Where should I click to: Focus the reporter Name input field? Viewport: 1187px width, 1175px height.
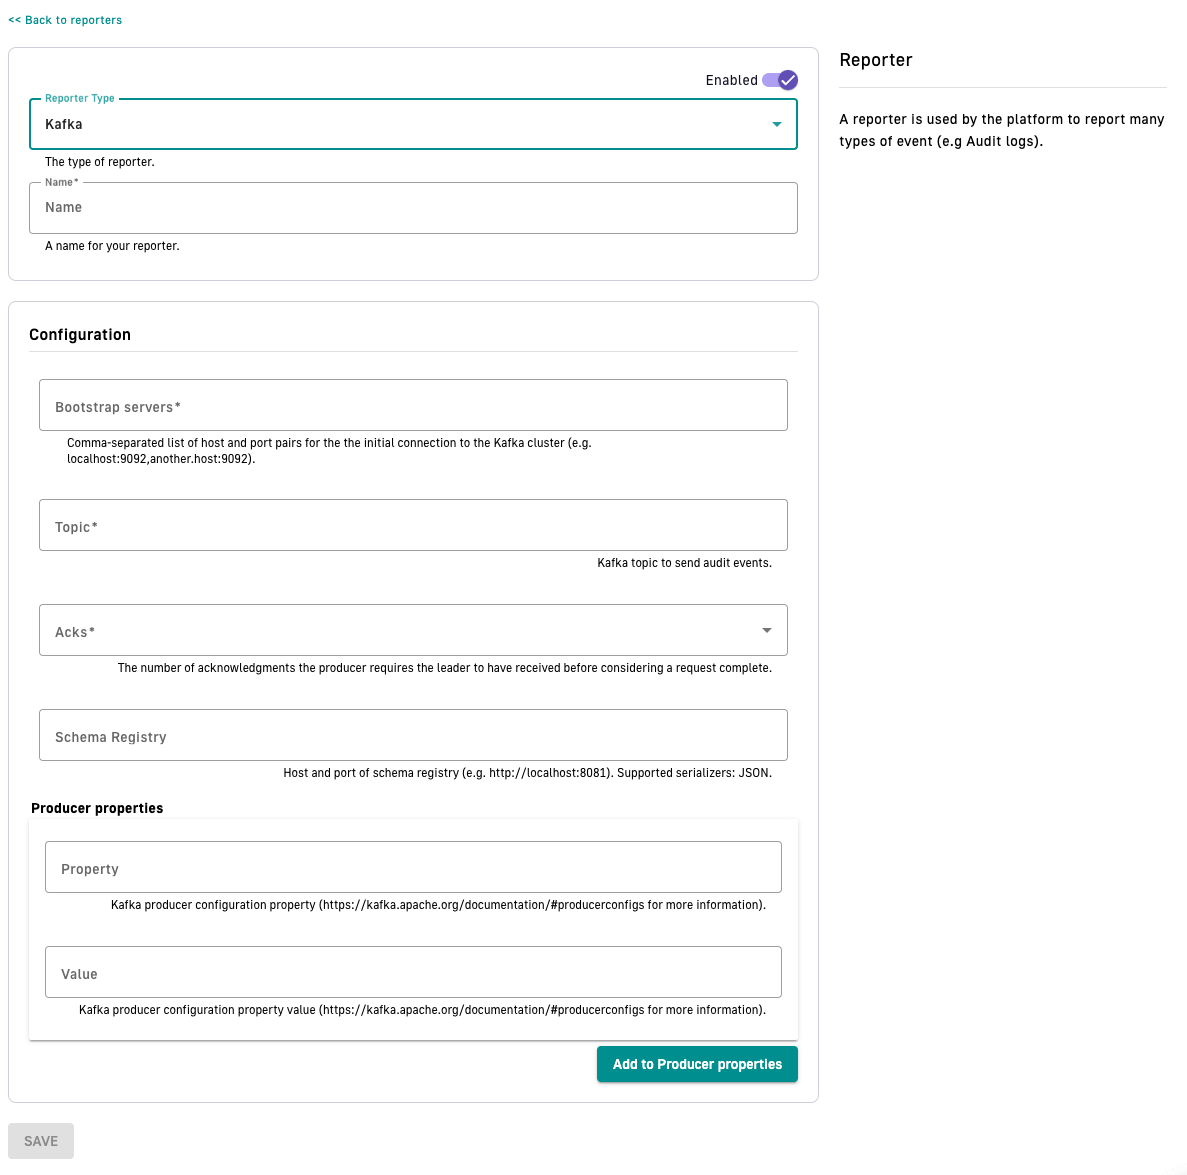coord(413,208)
